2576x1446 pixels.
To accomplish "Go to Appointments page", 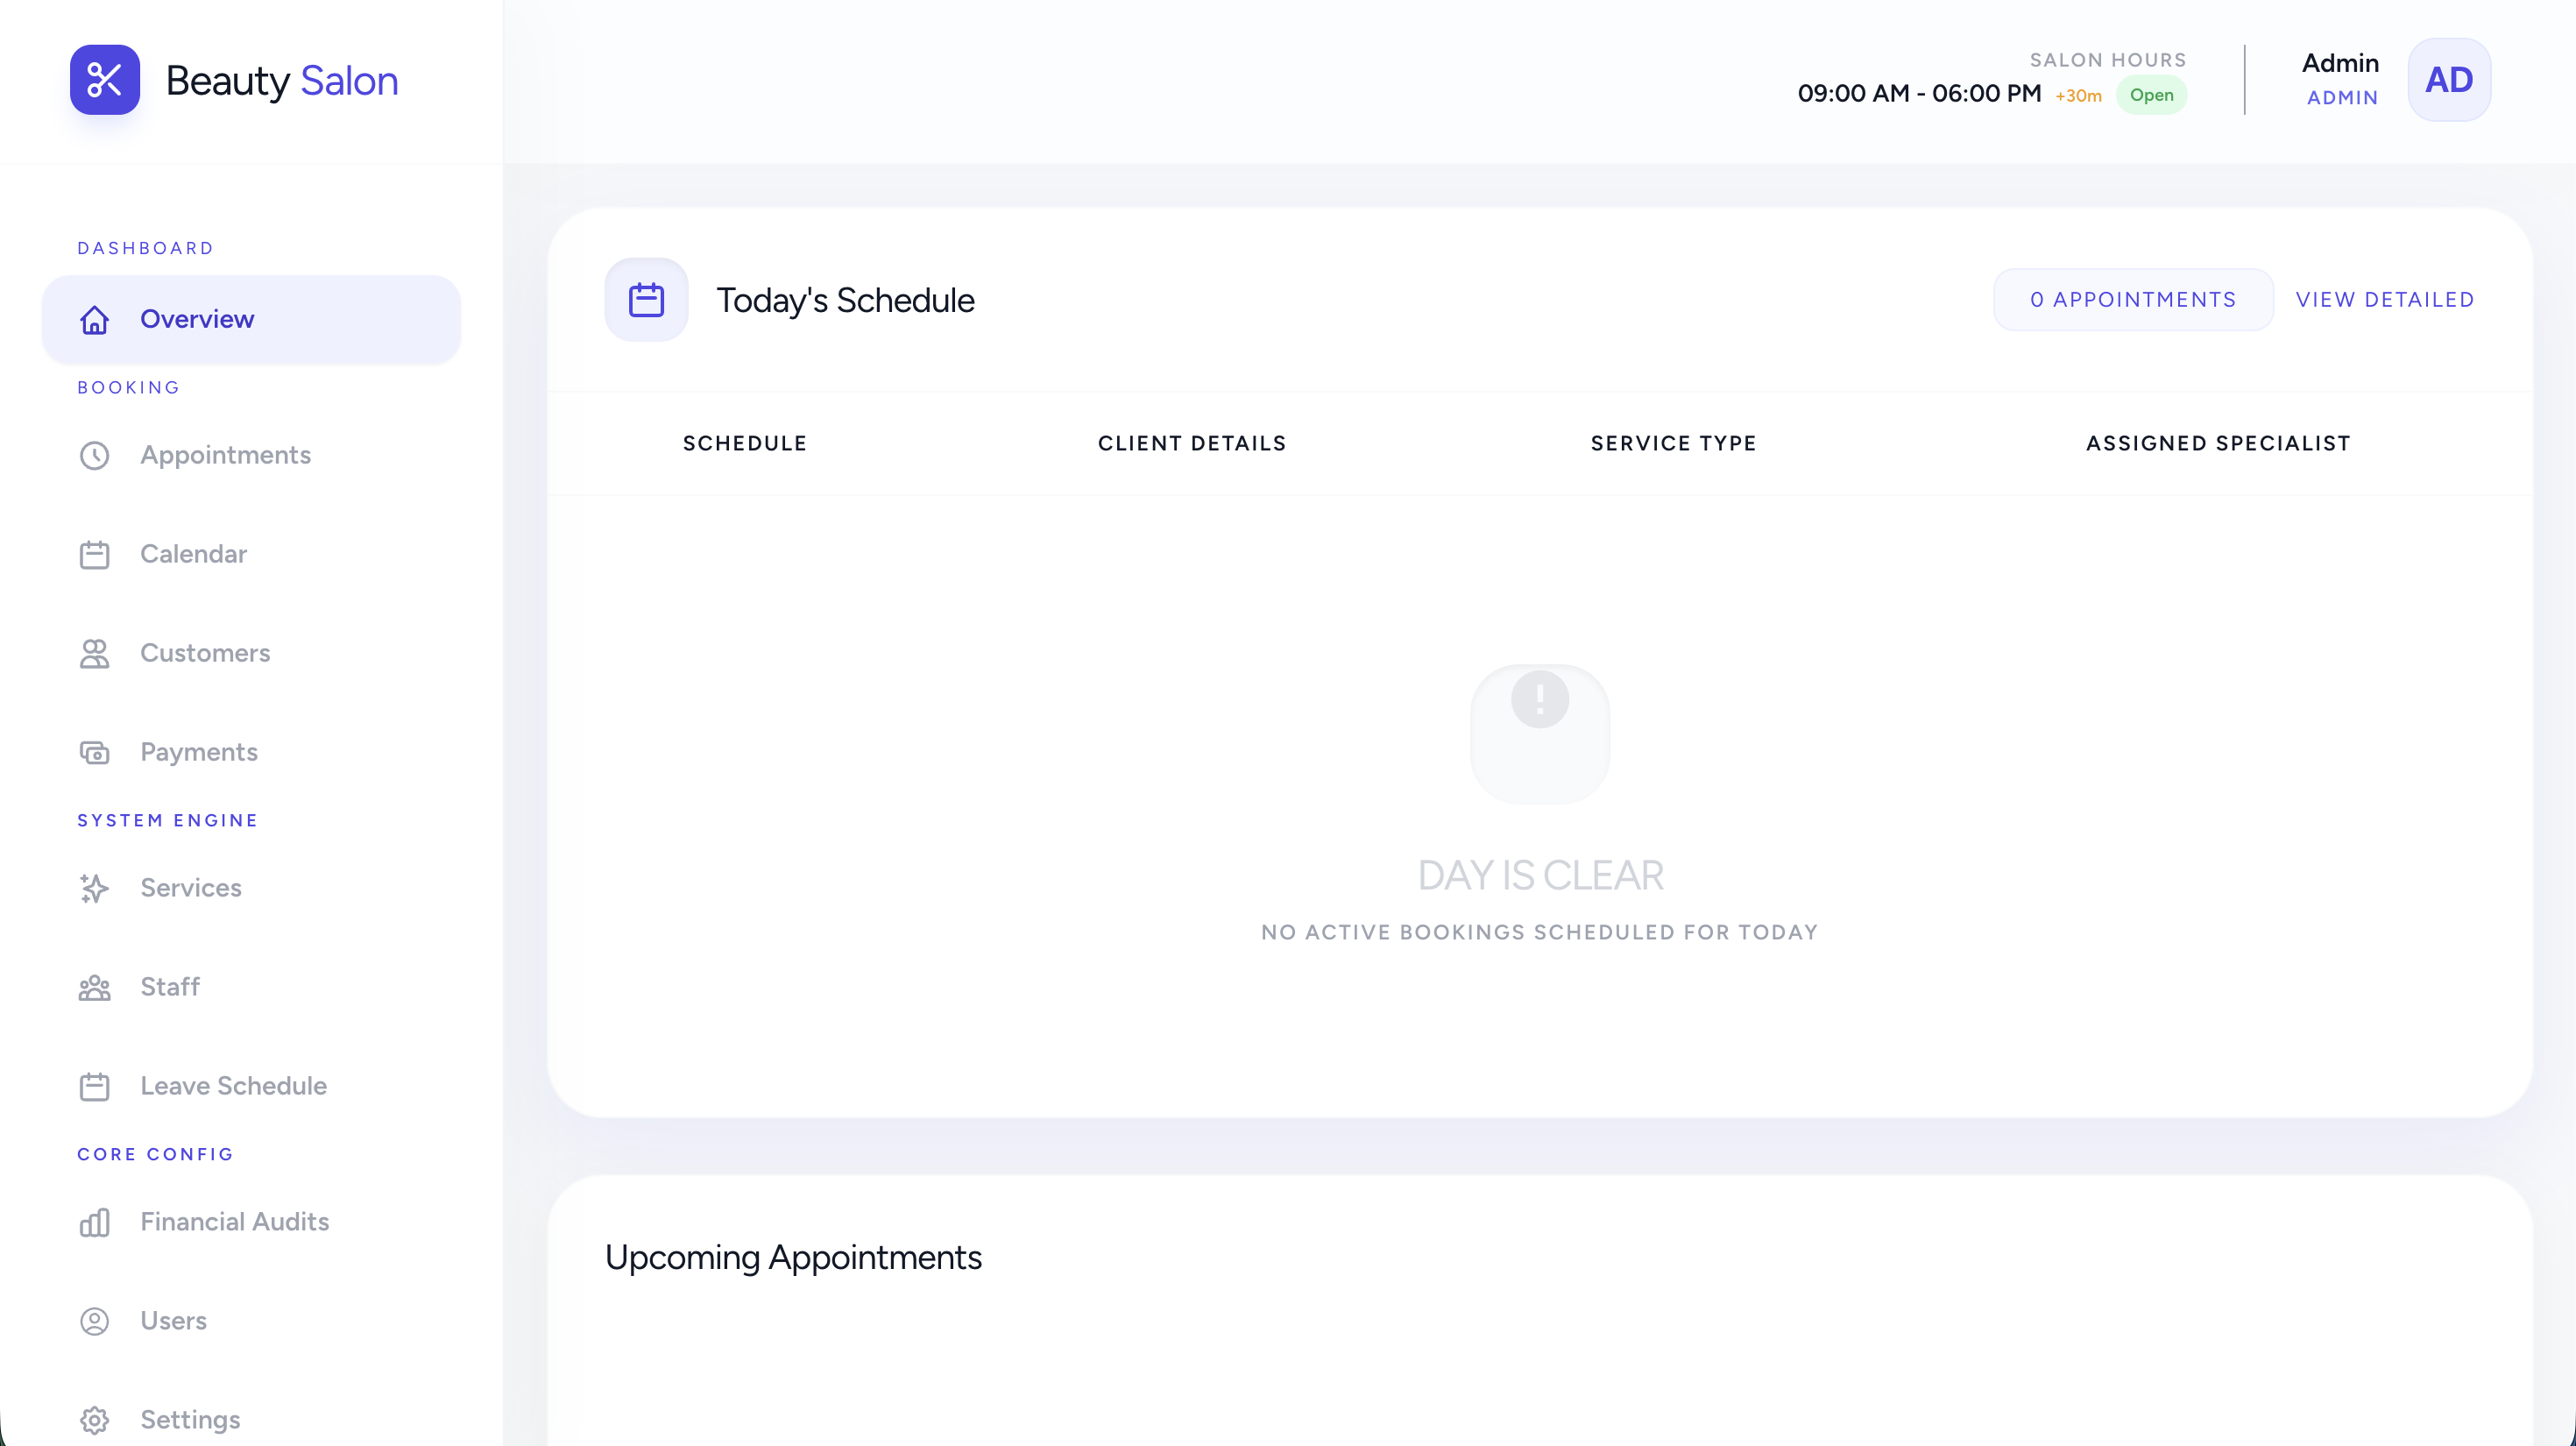I will (251, 456).
